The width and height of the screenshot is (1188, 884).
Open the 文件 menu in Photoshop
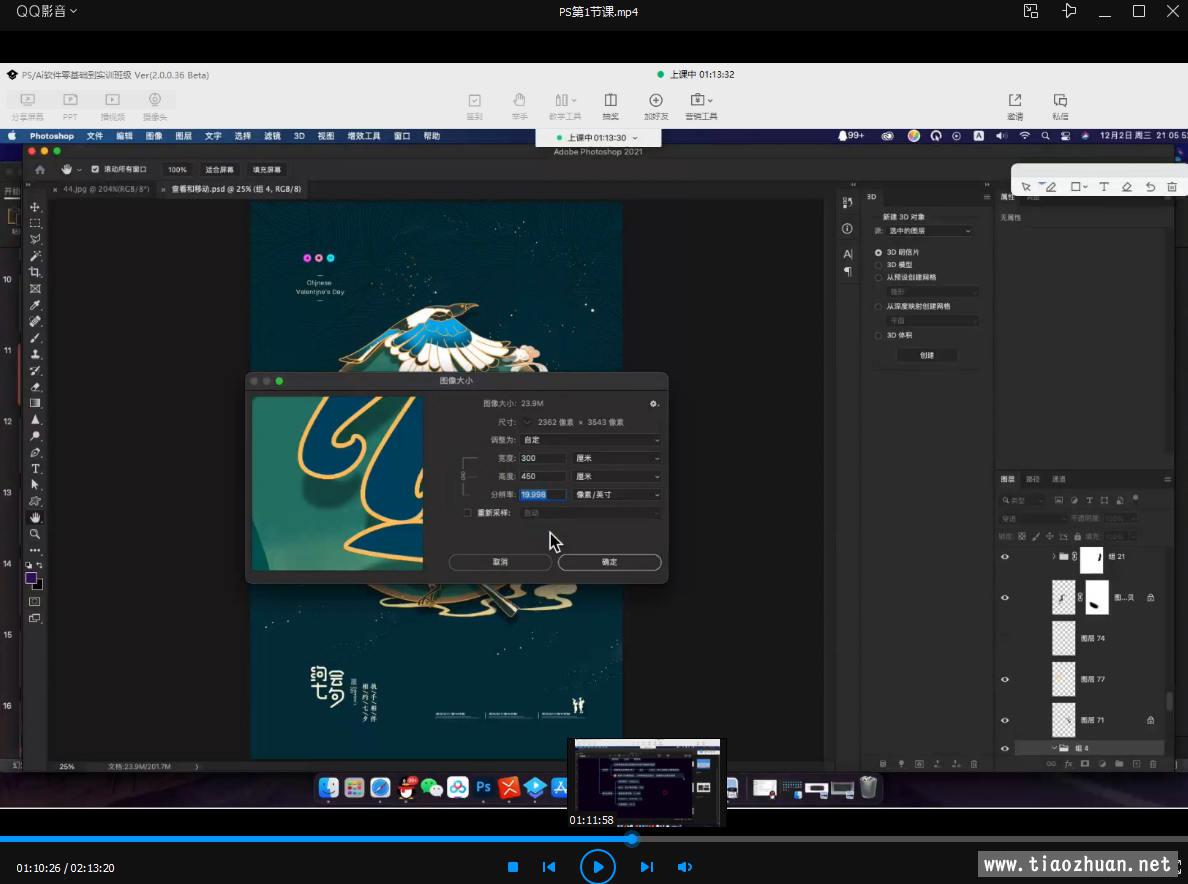(95, 136)
